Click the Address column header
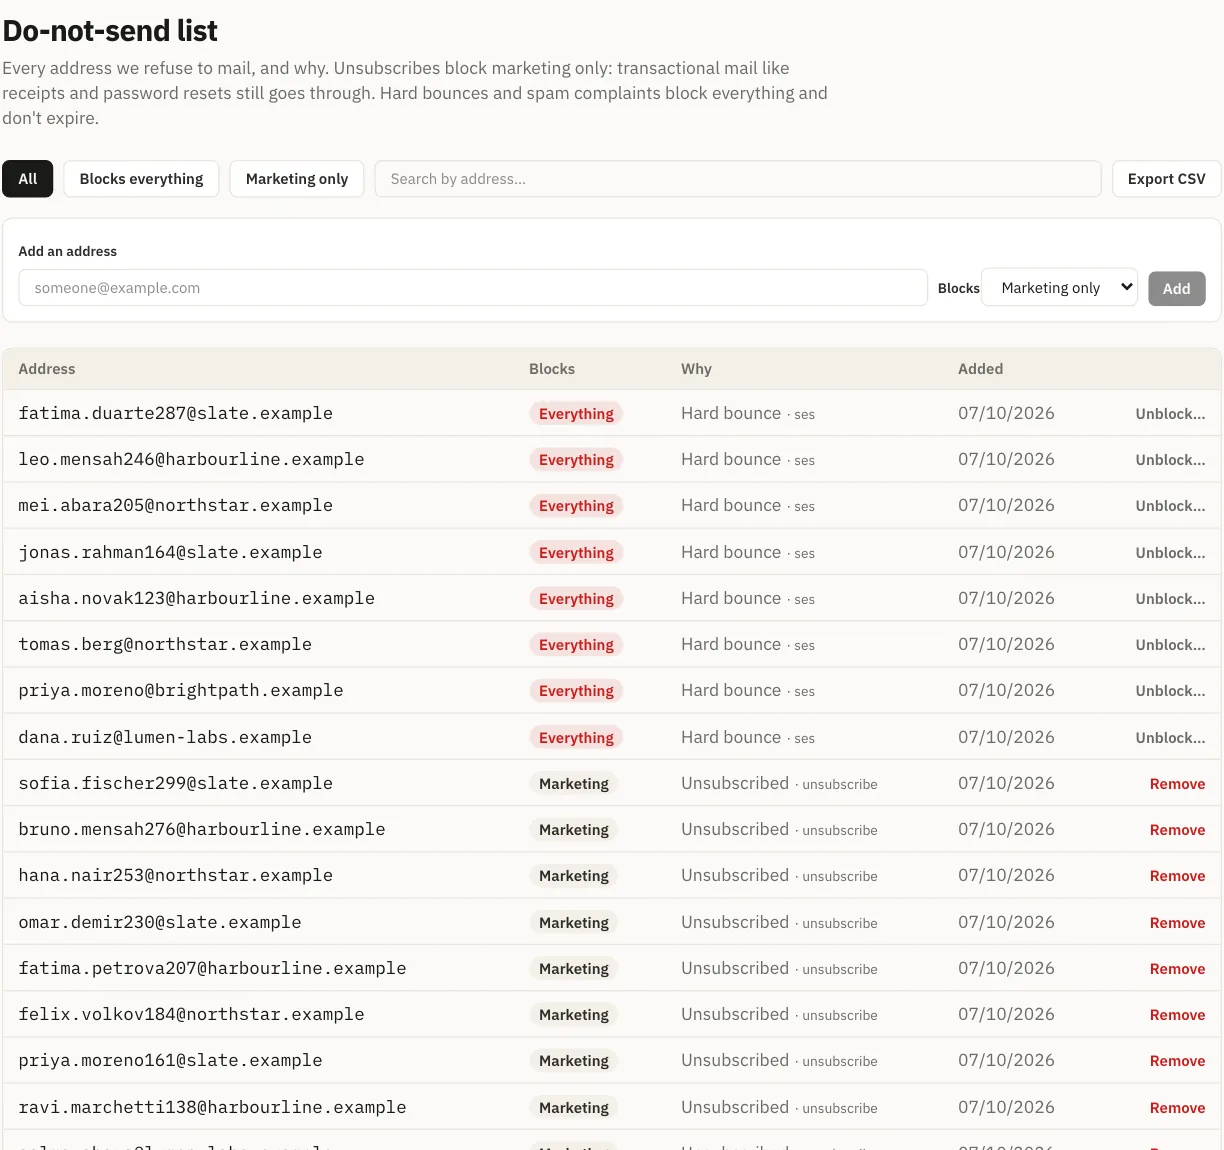The image size is (1224, 1150). coord(47,369)
